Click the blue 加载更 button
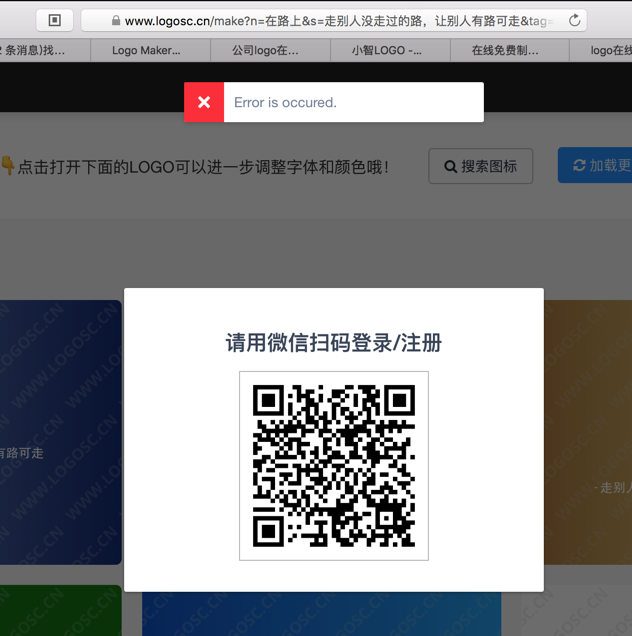The image size is (632, 636). 595,165
